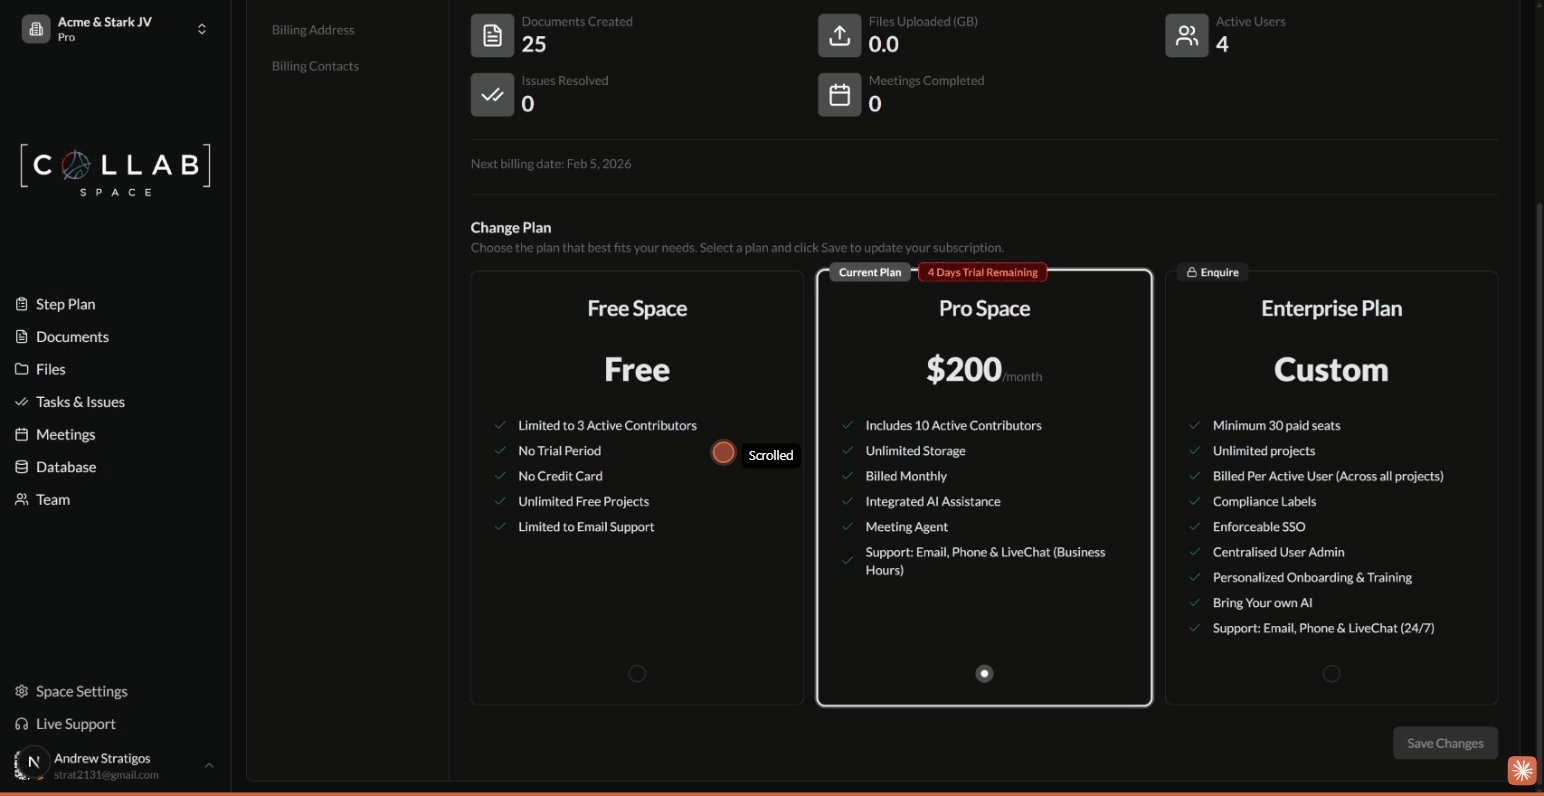This screenshot has width=1544, height=796.
Task: Click the Save Changes button
Action: click(x=1444, y=742)
